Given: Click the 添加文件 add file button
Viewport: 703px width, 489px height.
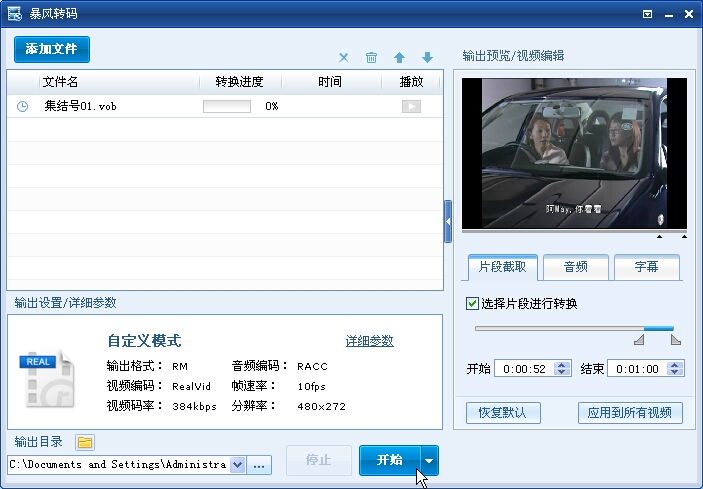Looking at the screenshot, I should pos(52,49).
